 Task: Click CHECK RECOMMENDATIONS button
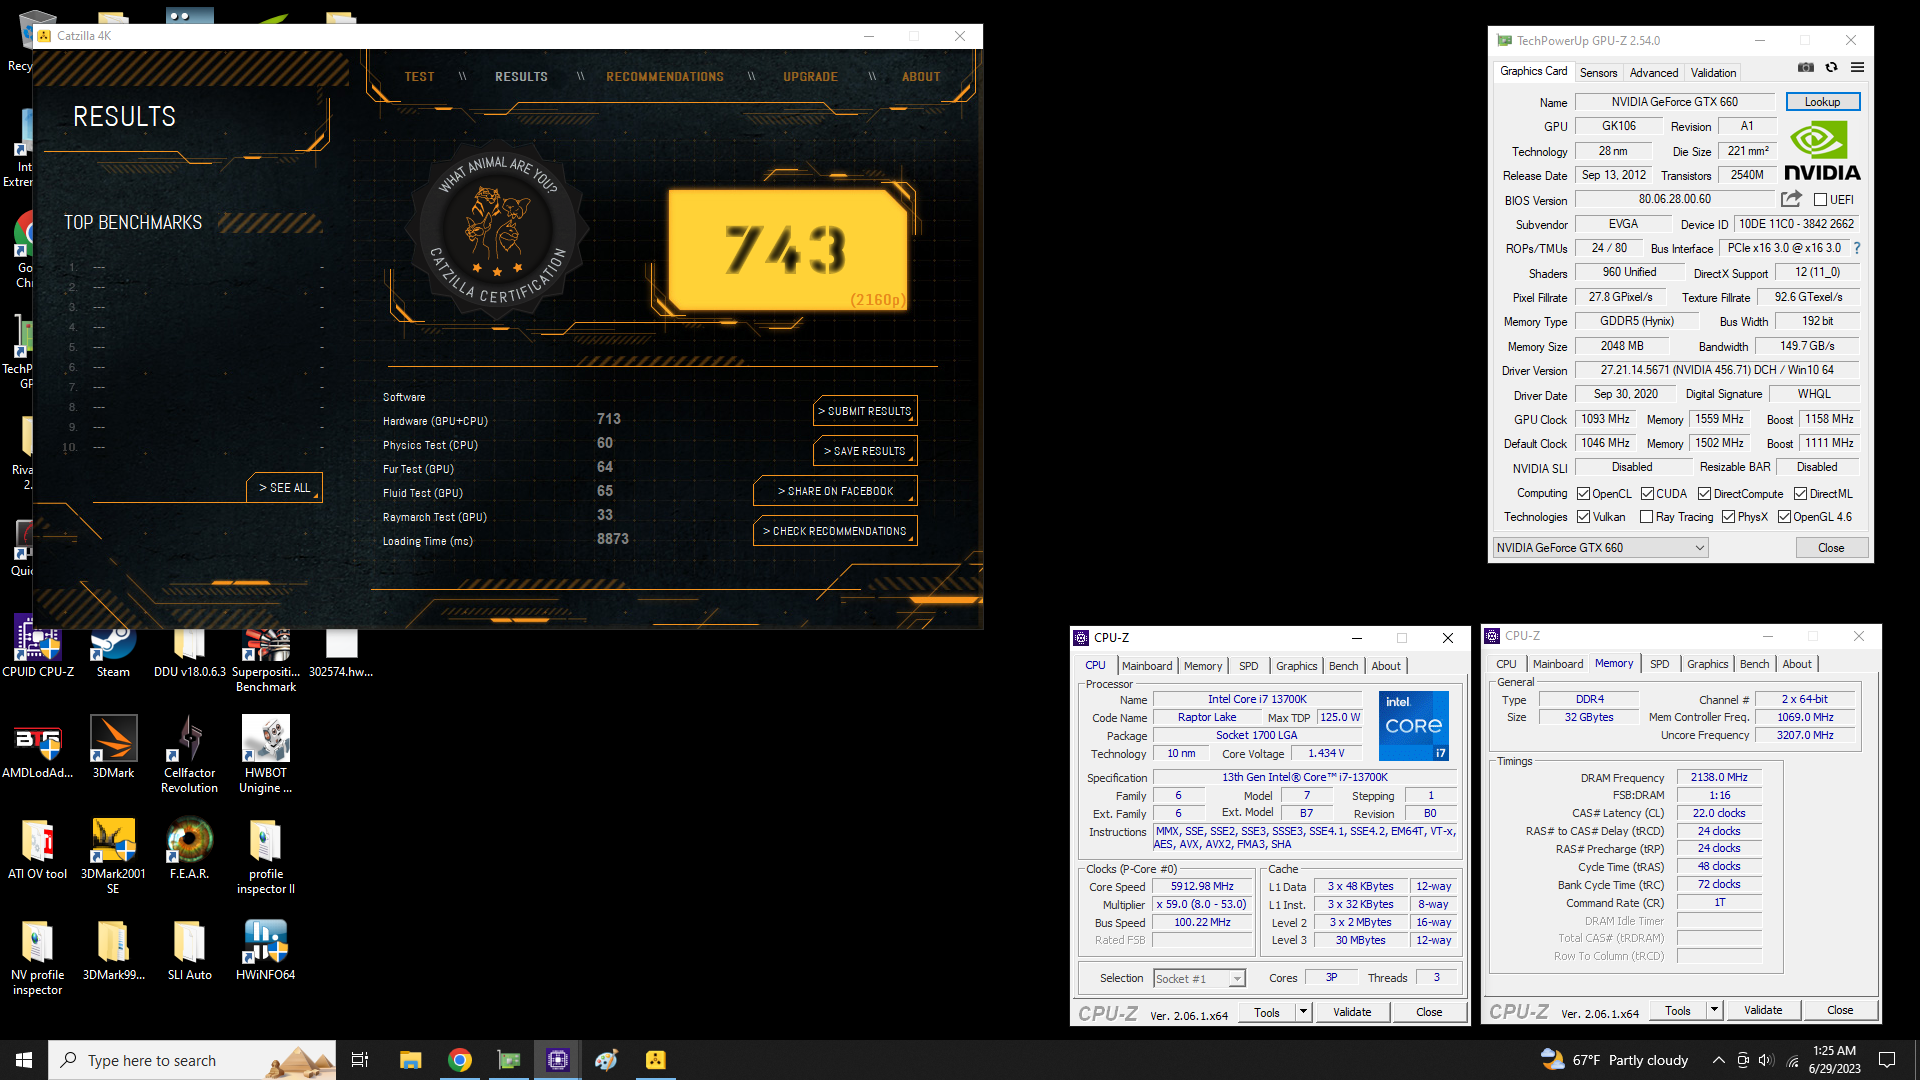tap(835, 531)
